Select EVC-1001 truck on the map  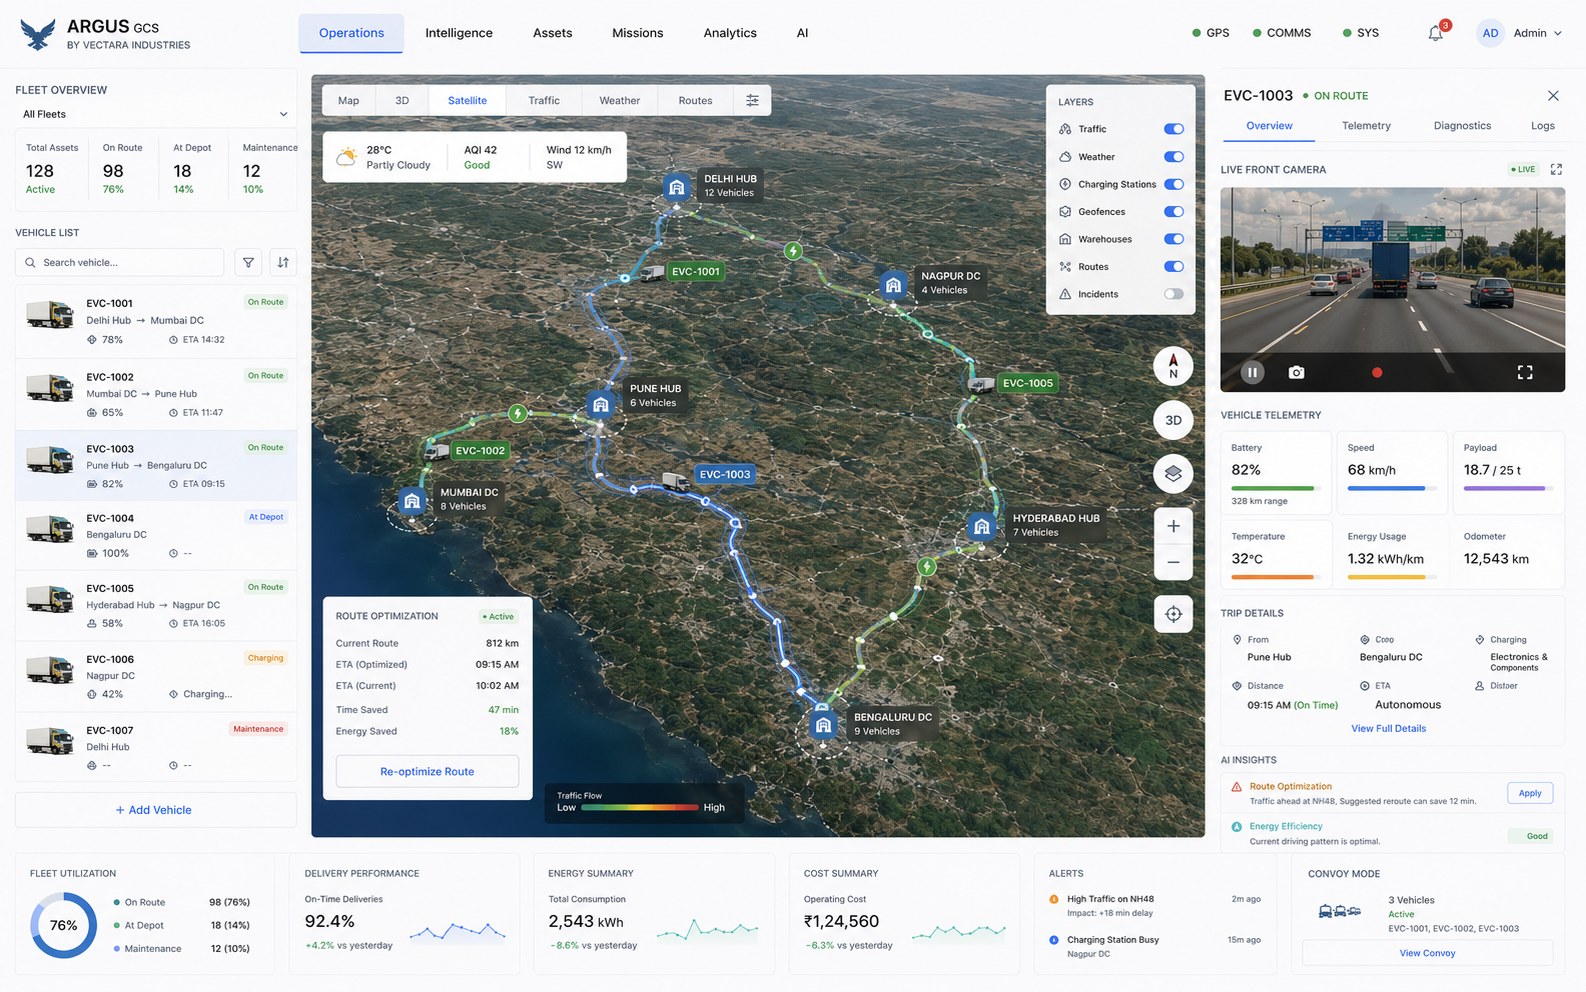click(652, 272)
